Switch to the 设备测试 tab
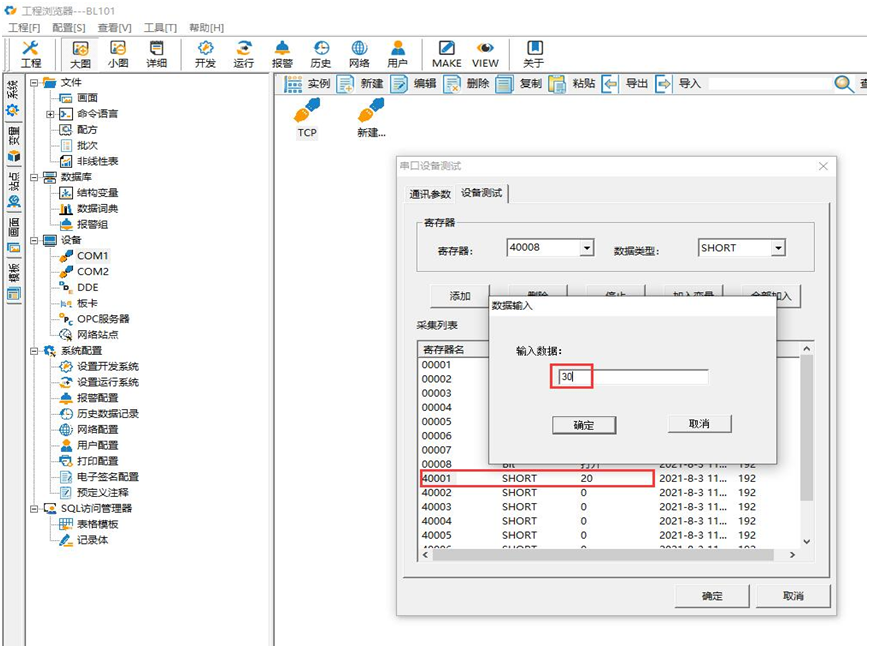Viewport: 869px width, 648px height. 481,193
